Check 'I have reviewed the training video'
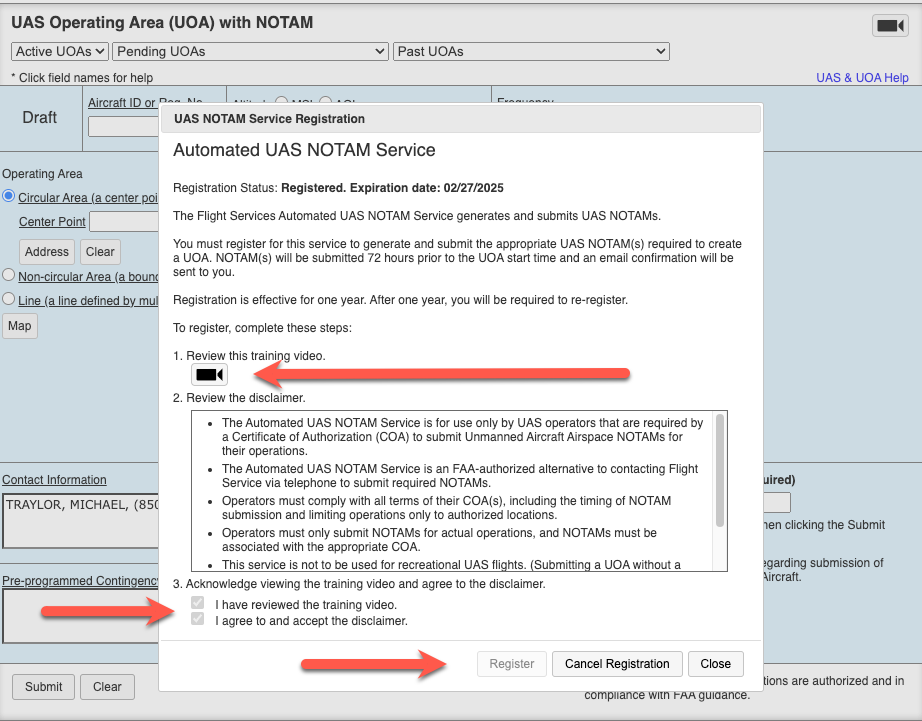Image resolution: width=922 pixels, height=721 pixels. click(198, 603)
